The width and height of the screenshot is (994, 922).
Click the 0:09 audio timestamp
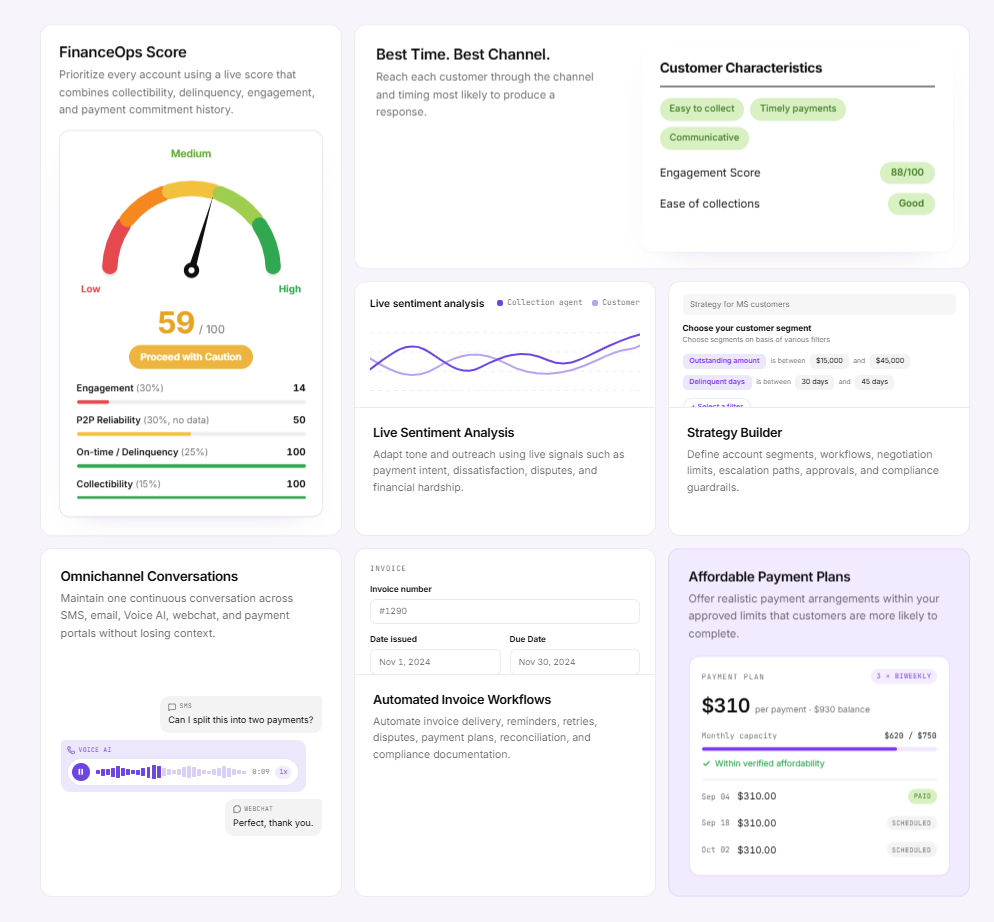coord(261,772)
